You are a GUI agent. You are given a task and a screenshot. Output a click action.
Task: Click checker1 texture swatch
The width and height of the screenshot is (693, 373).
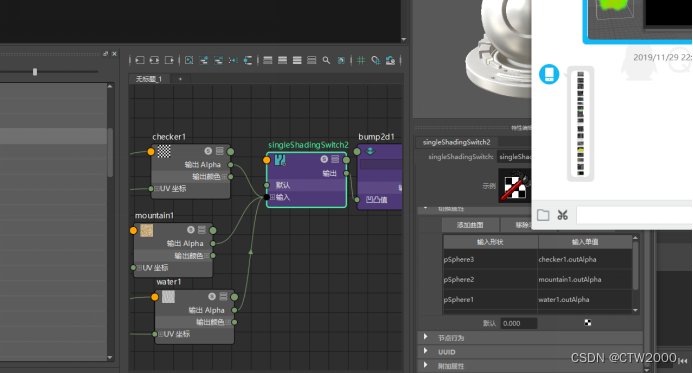tap(164, 151)
